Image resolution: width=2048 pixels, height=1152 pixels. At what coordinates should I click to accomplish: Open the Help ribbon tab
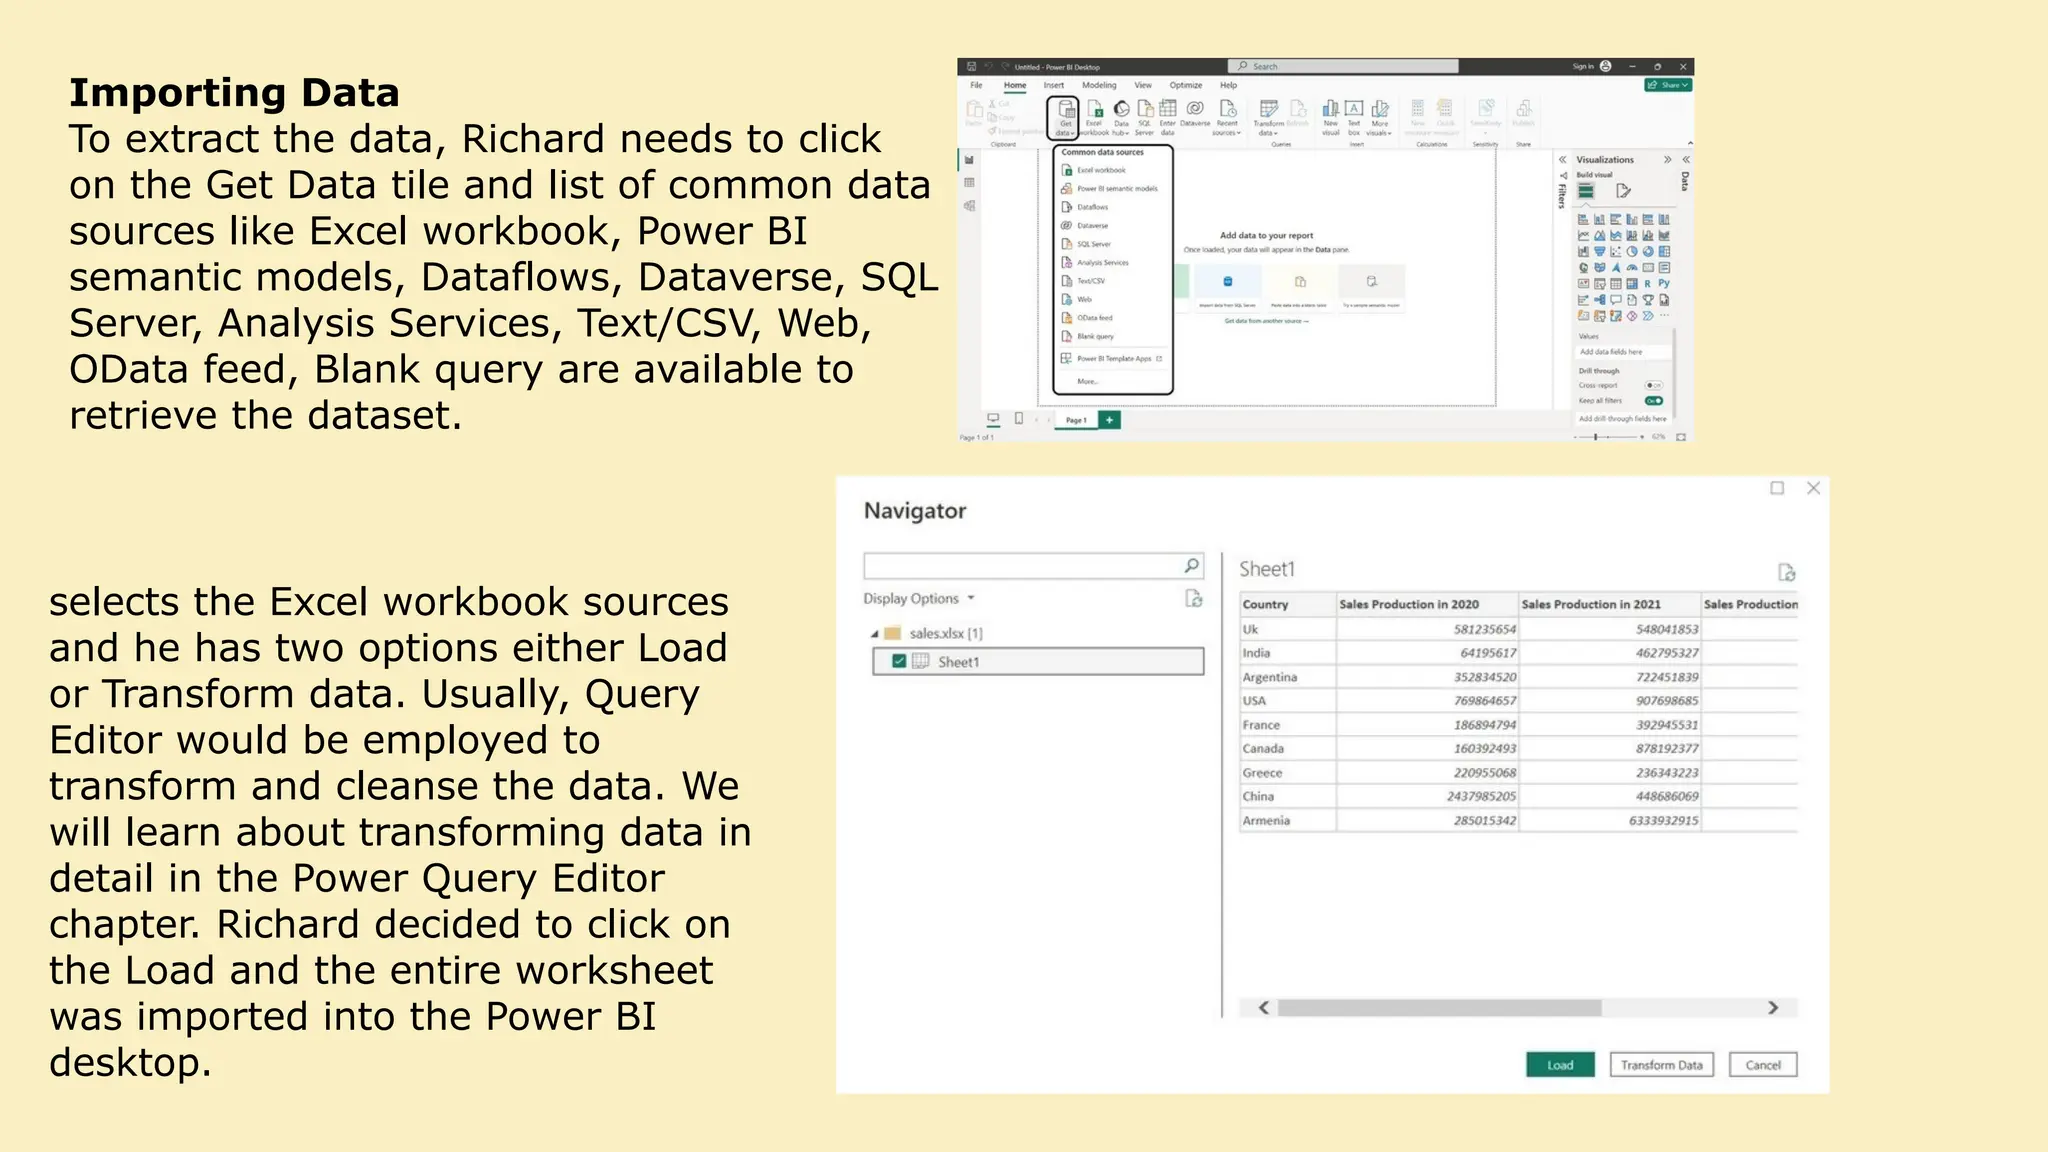(1228, 85)
